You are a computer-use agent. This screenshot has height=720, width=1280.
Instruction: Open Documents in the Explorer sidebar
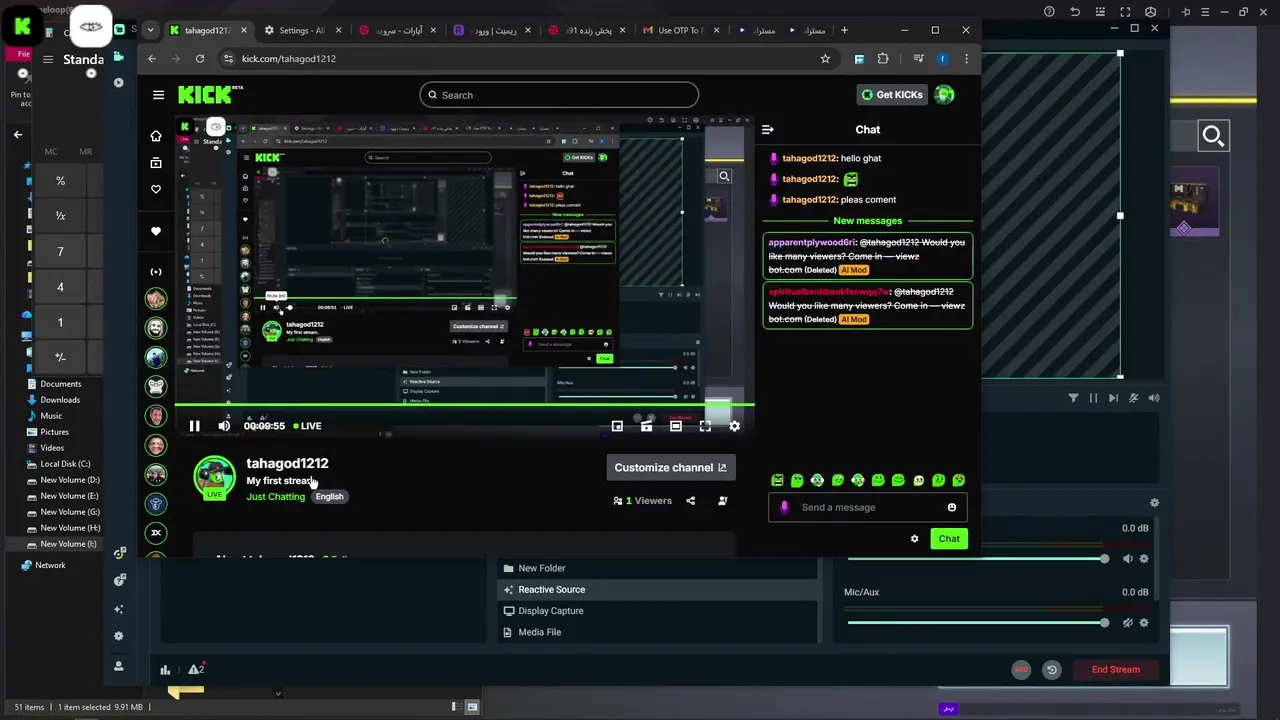53,384
